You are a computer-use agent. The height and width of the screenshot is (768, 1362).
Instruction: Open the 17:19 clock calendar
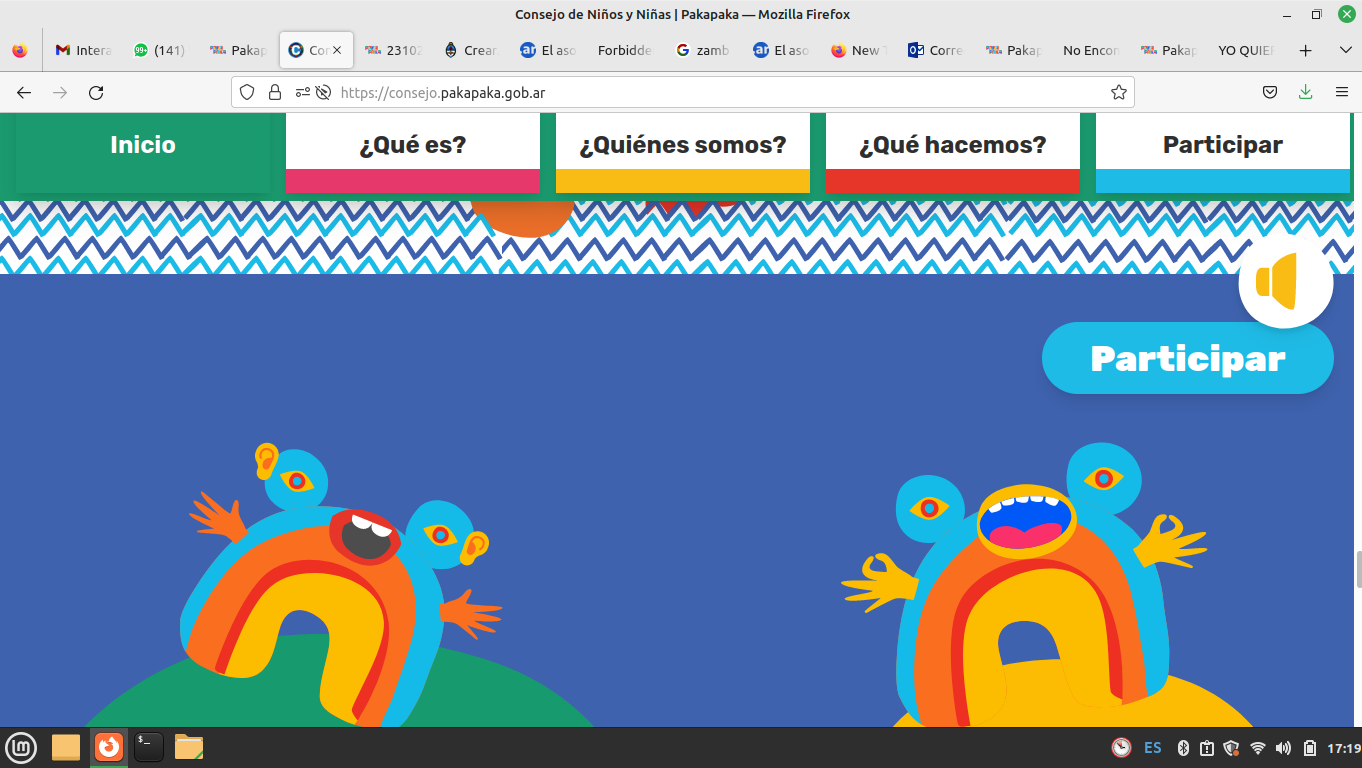(x=1343, y=748)
